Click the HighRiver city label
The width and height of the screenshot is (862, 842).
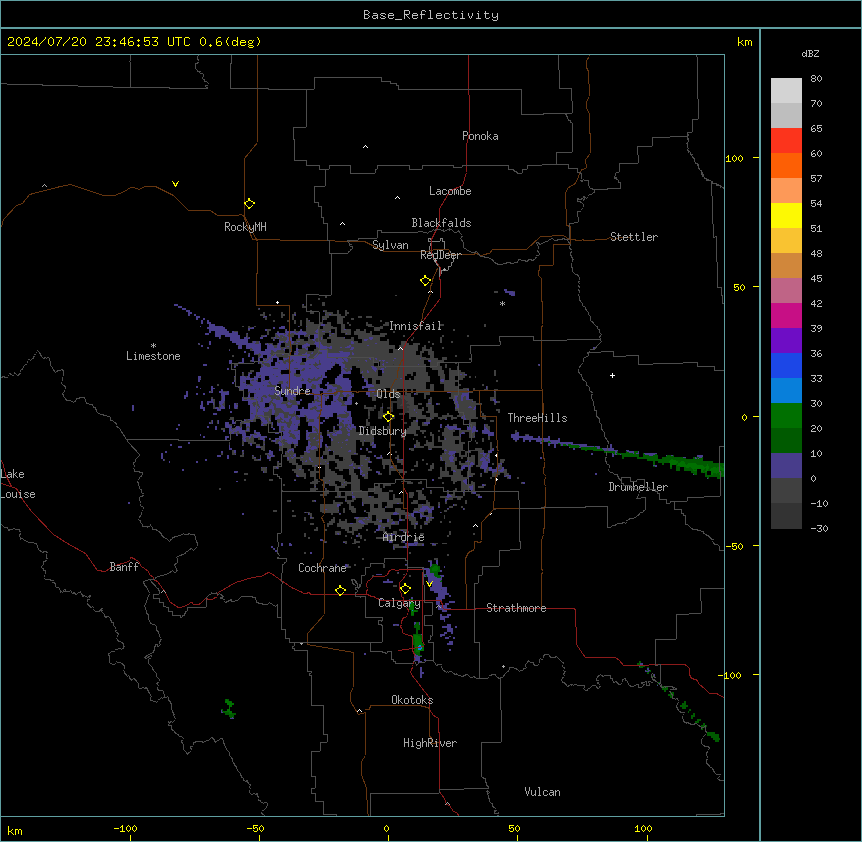click(430, 743)
